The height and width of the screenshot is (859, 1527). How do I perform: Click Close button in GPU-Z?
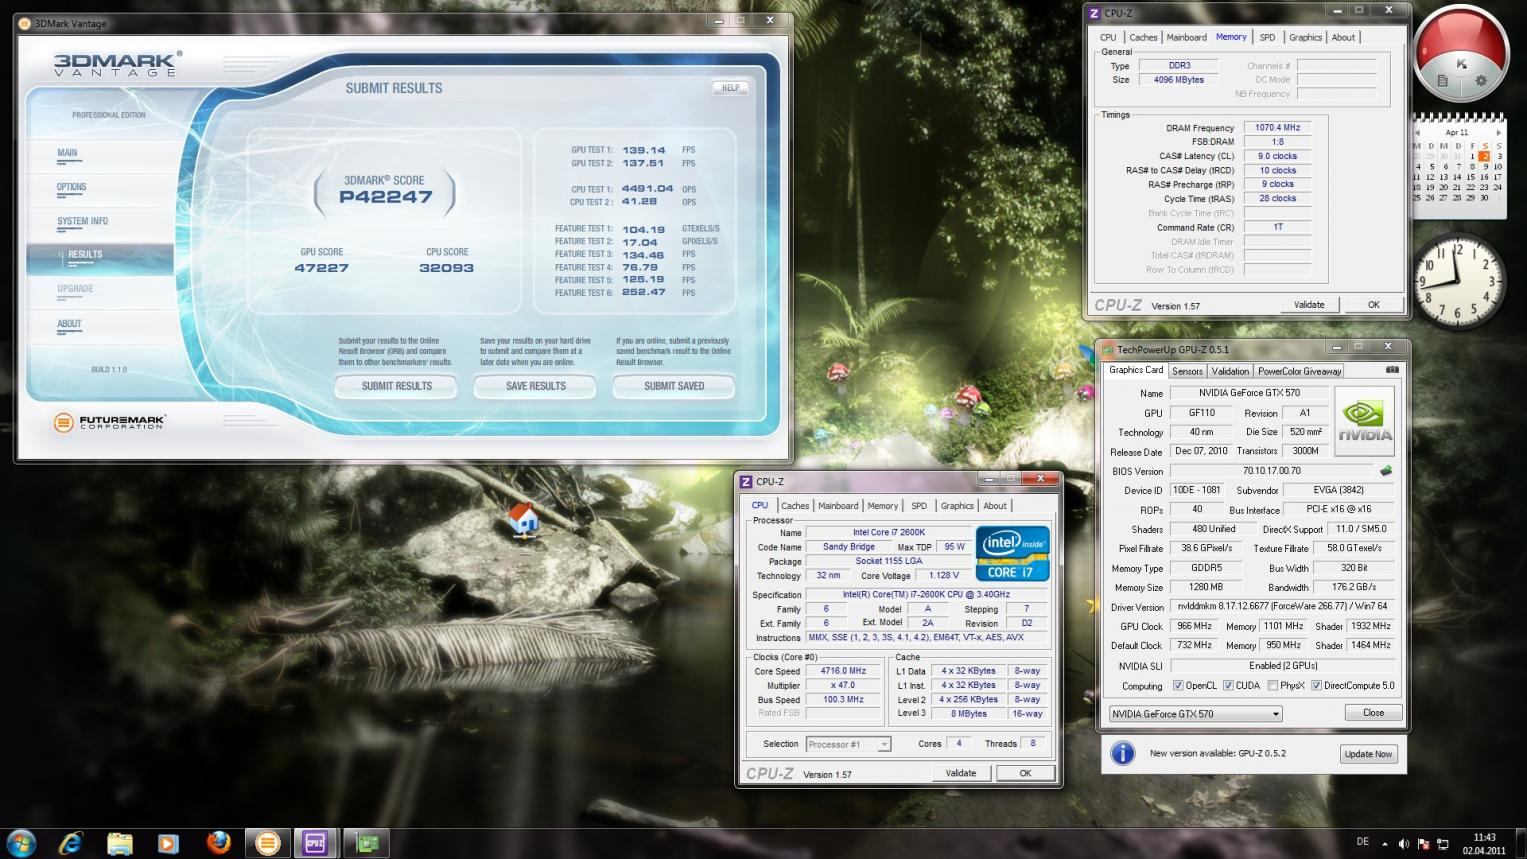coord(1373,713)
